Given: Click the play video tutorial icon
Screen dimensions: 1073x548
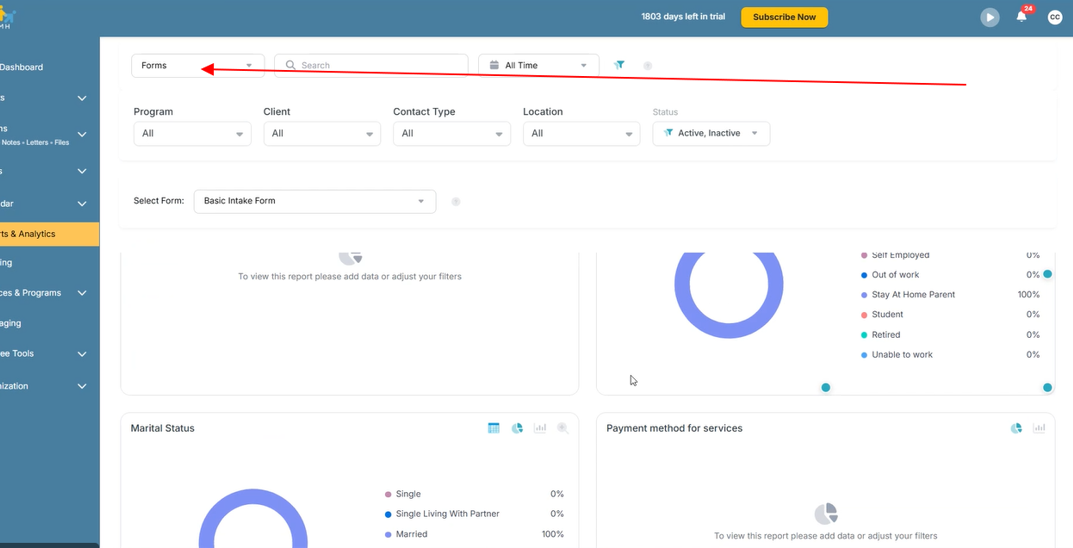Looking at the screenshot, I should click(x=990, y=17).
